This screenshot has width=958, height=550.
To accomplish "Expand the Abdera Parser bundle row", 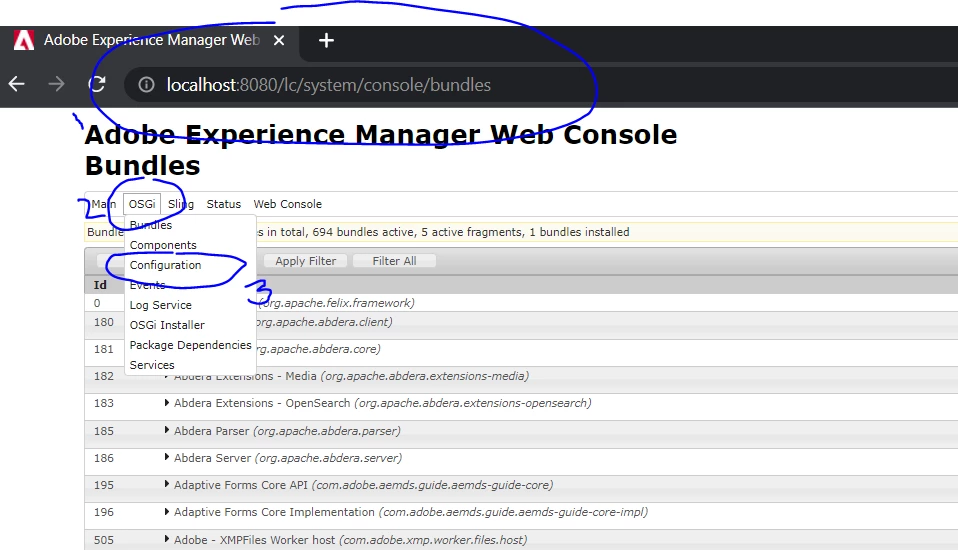I will [167, 430].
